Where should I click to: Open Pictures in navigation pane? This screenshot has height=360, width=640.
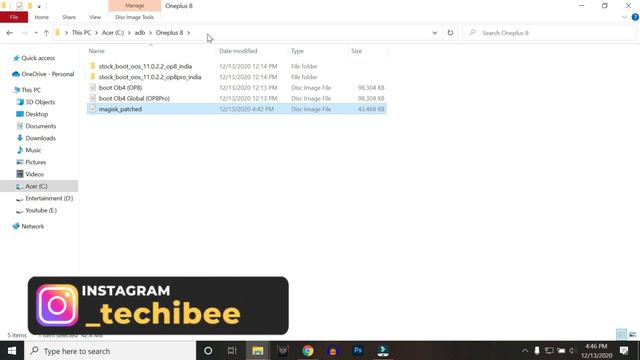pyautogui.click(x=36, y=162)
